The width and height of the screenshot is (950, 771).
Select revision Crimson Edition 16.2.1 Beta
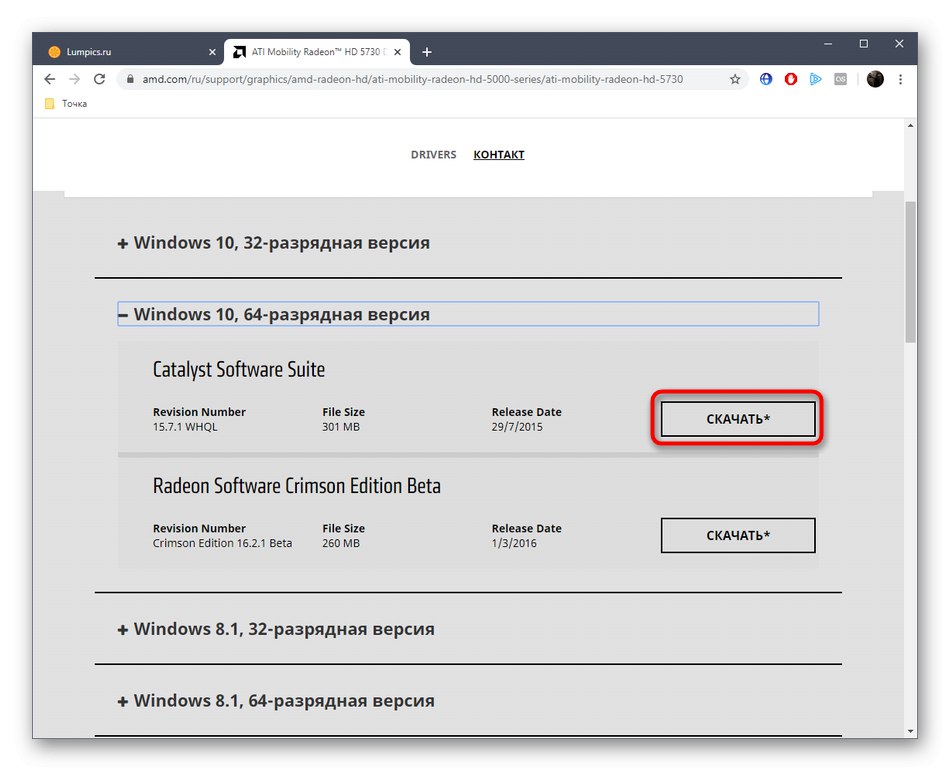tap(222, 543)
